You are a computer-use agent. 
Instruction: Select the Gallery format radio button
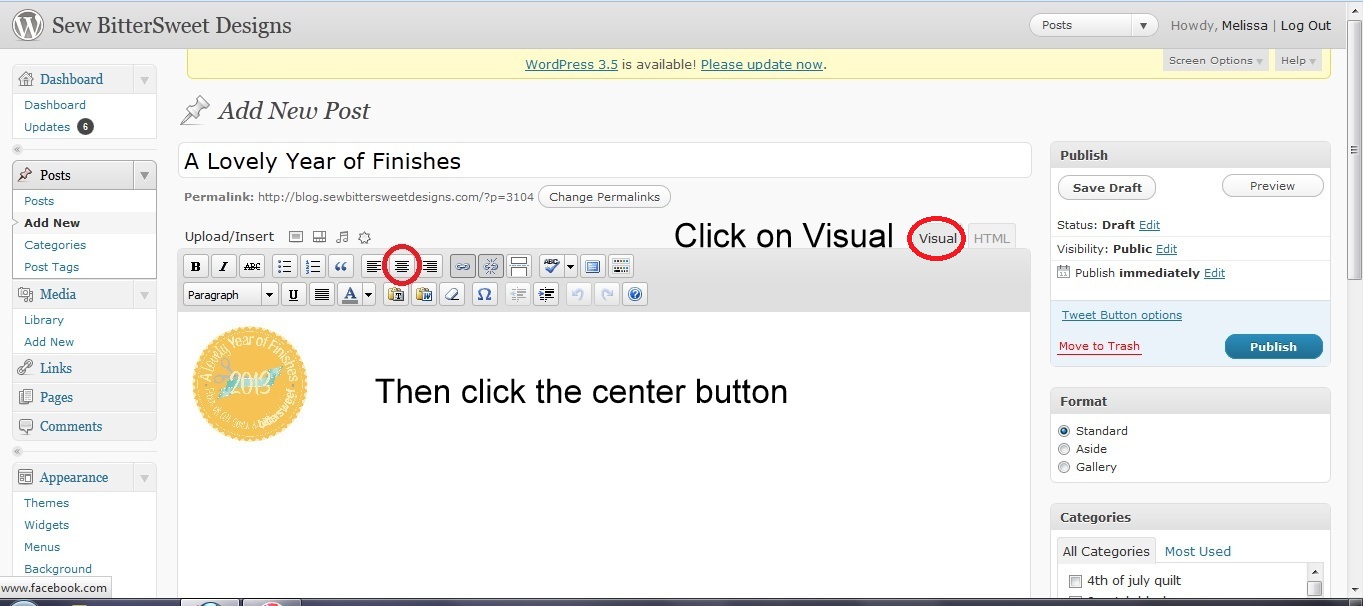pos(1064,467)
